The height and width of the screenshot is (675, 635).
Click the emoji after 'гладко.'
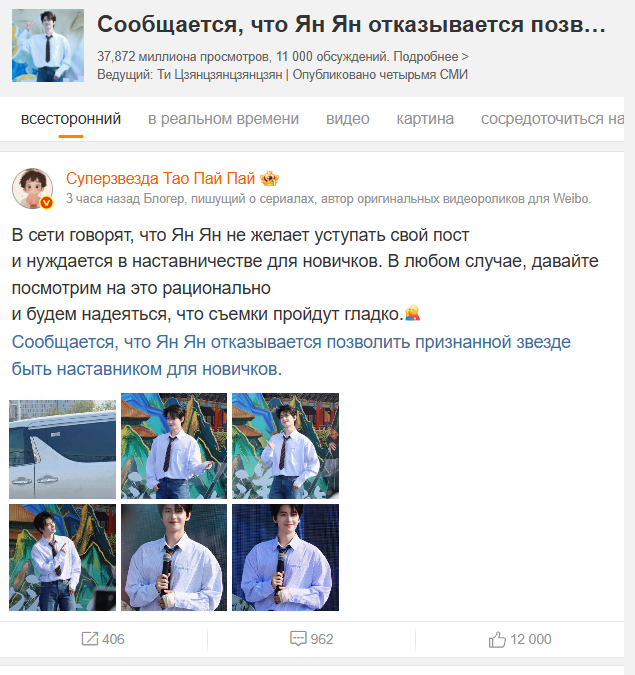pyautogui.click(x=412, y=313)
